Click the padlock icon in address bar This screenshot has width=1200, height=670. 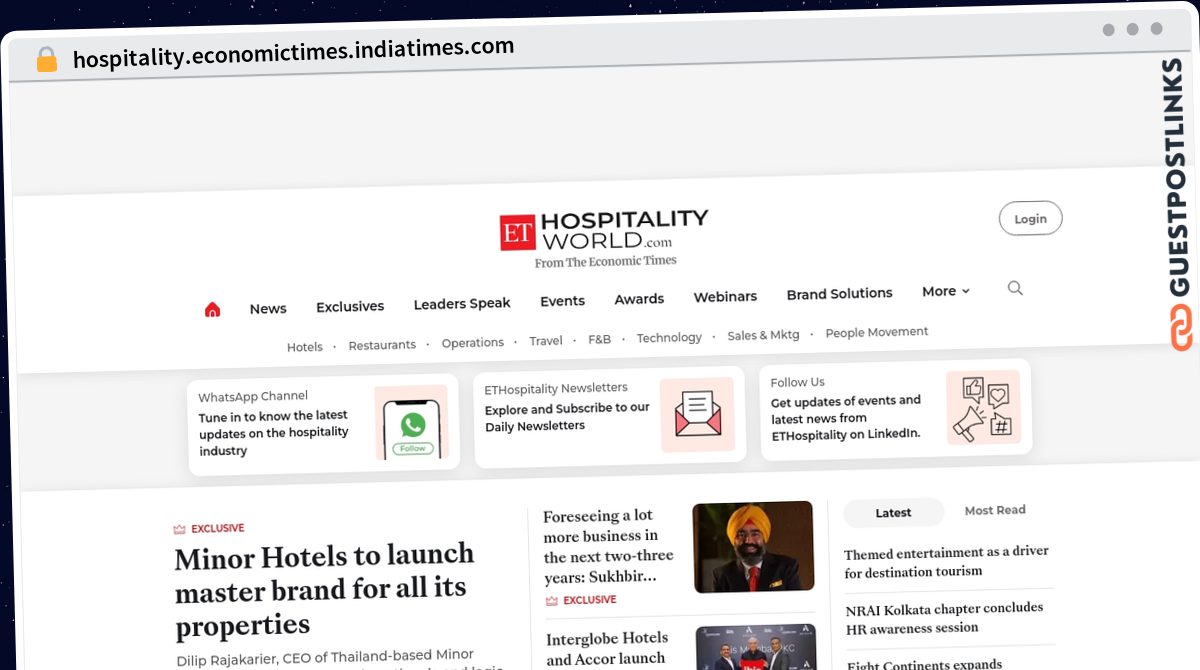(47, 60)
